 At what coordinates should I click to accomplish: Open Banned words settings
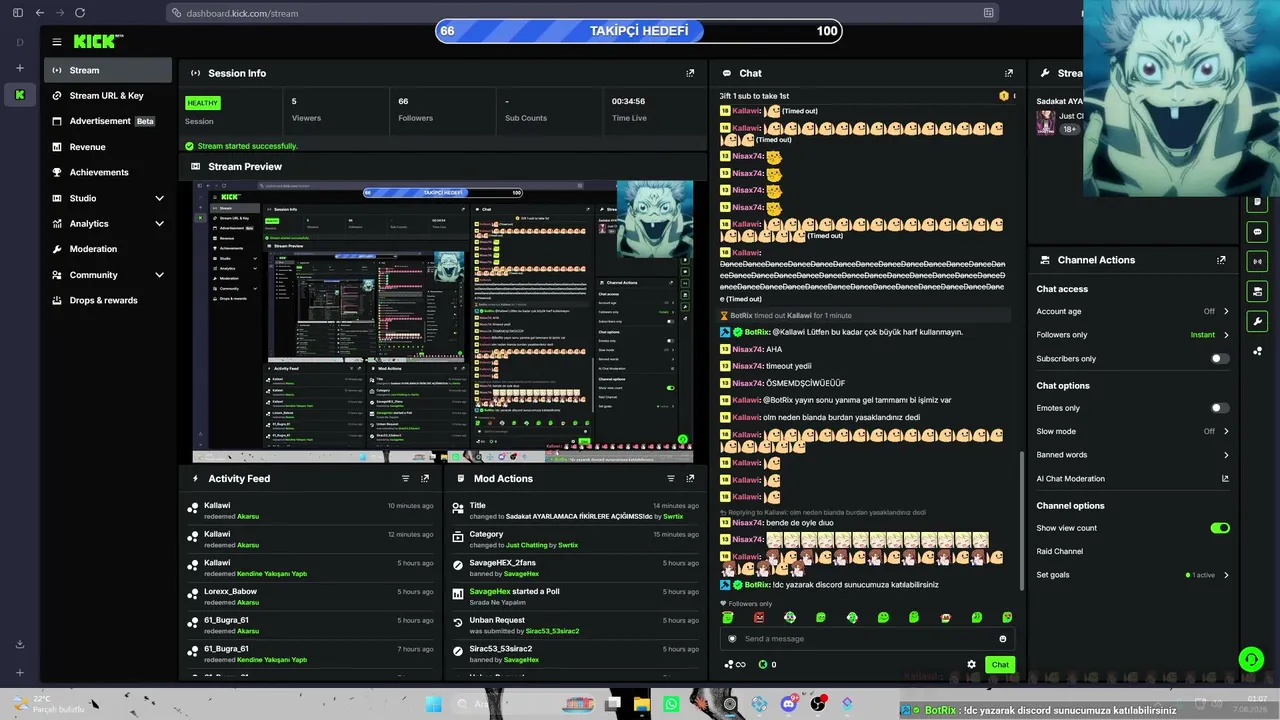[1133, 455]
